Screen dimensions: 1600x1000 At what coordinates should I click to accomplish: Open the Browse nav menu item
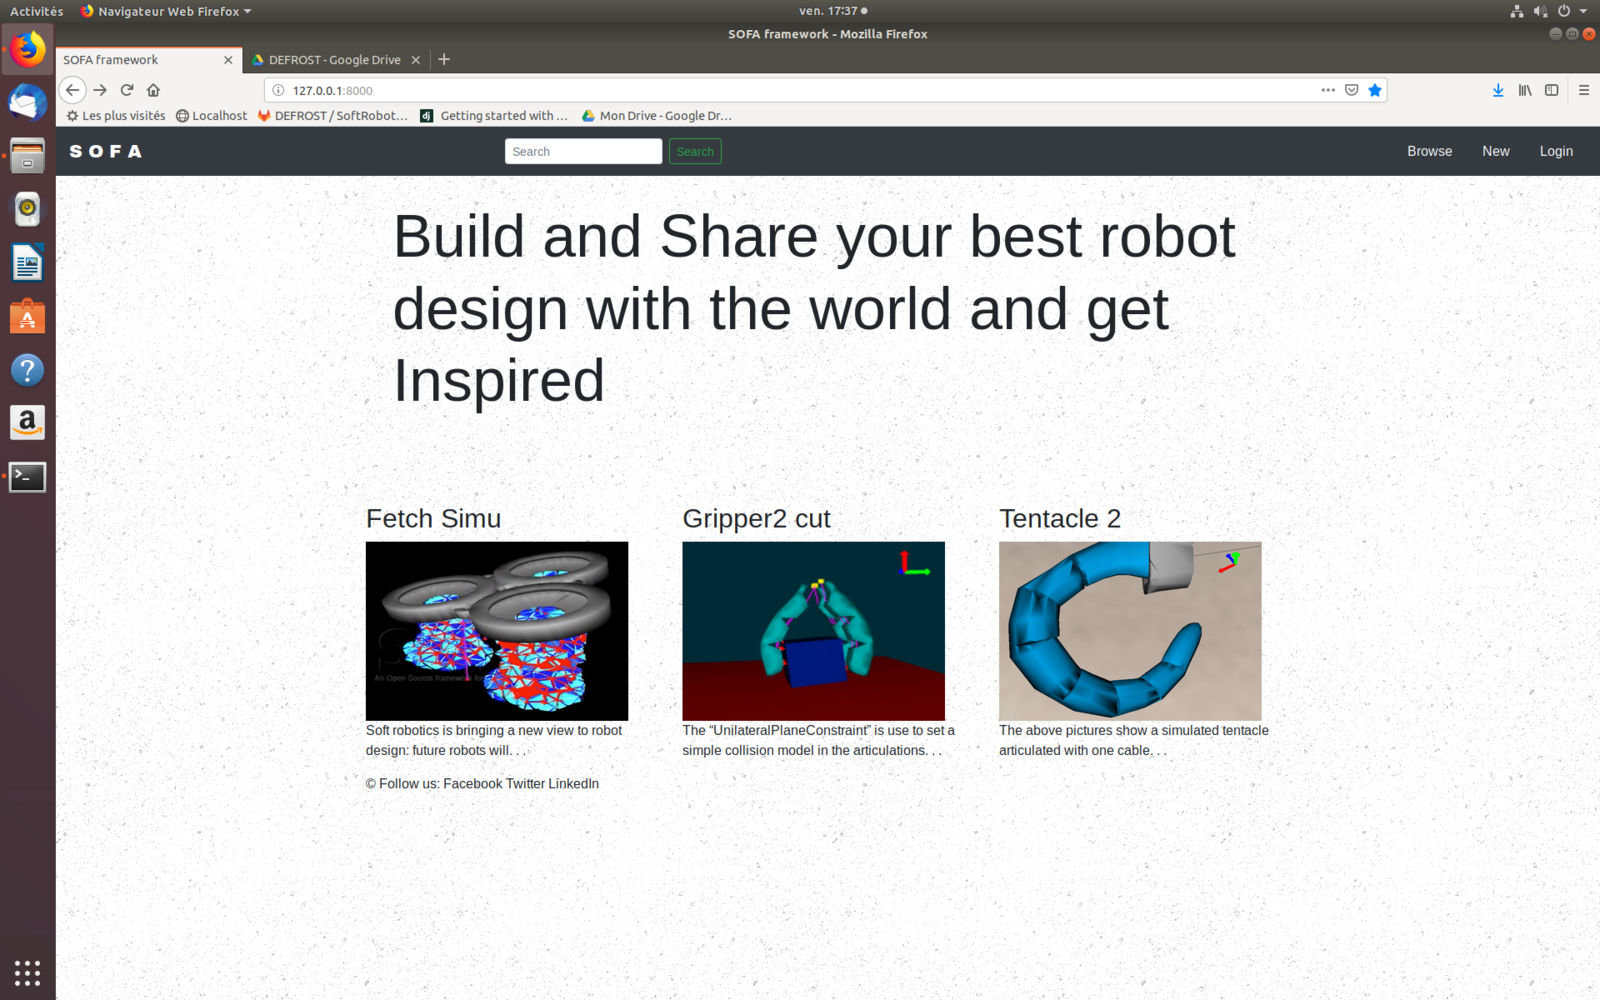pos(1429,151)
